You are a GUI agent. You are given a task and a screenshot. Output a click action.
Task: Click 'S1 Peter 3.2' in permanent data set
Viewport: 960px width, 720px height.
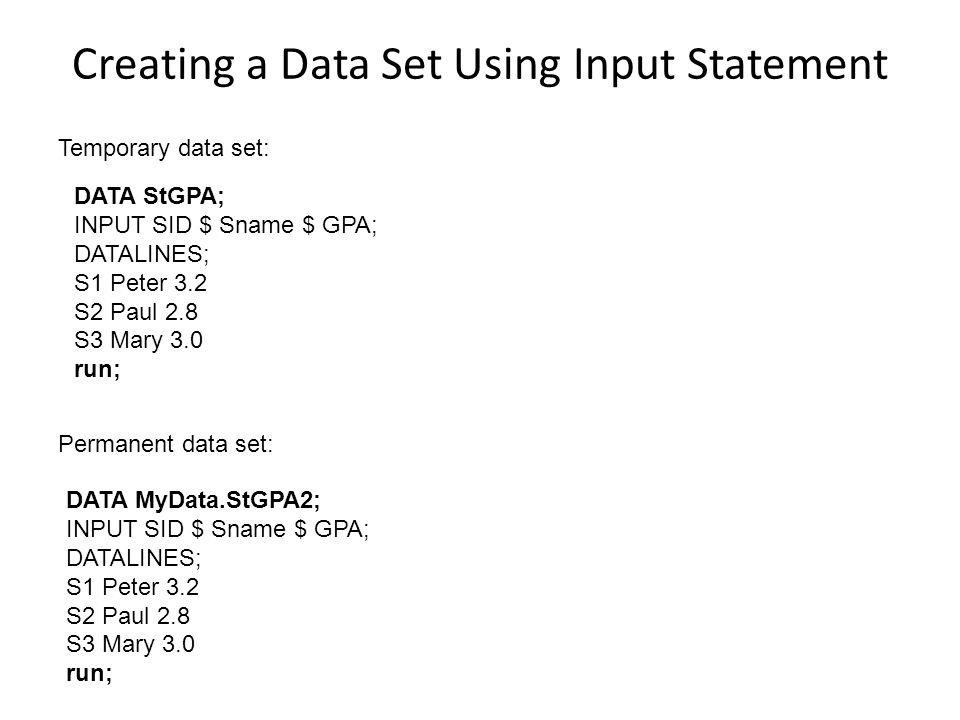coord(133,587)
